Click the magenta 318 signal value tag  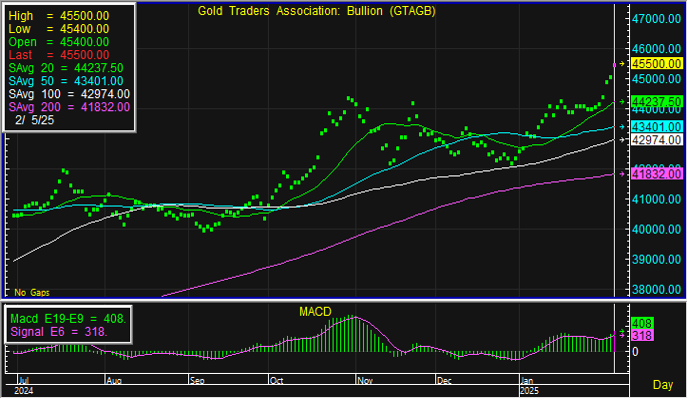click(x=642, y=336)
